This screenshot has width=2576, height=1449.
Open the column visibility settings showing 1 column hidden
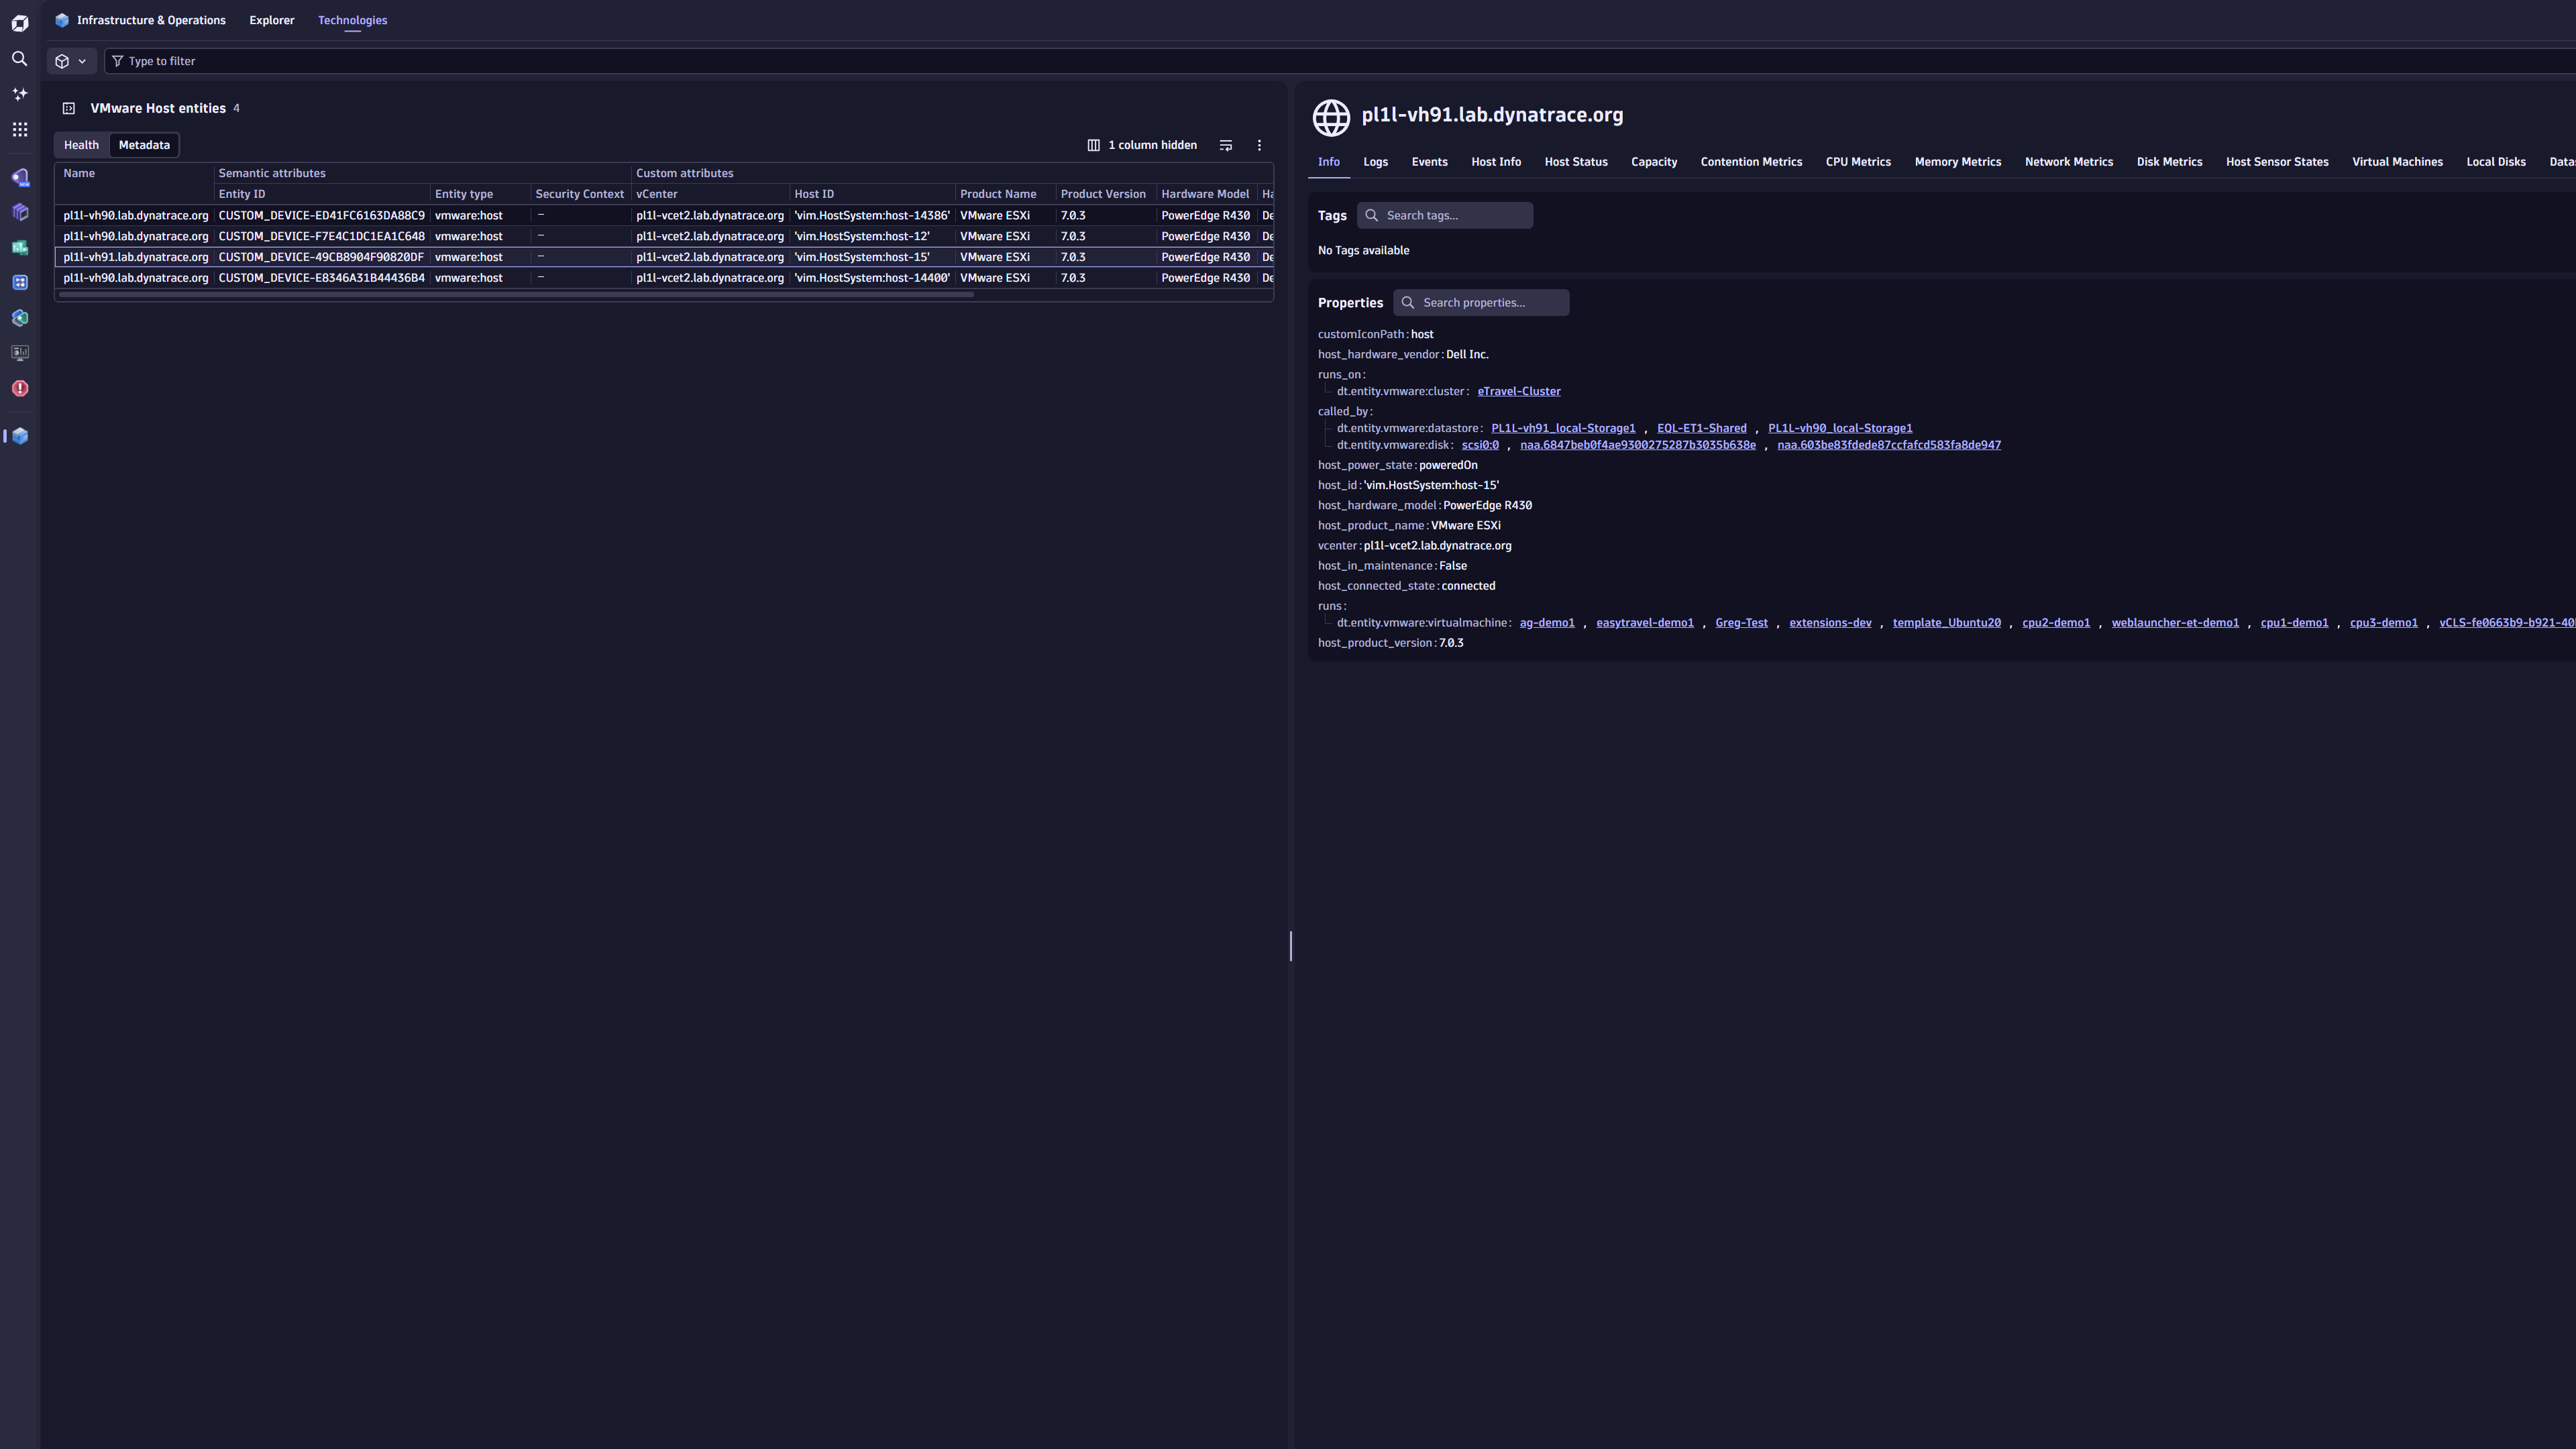click(x=1142, y=145)
